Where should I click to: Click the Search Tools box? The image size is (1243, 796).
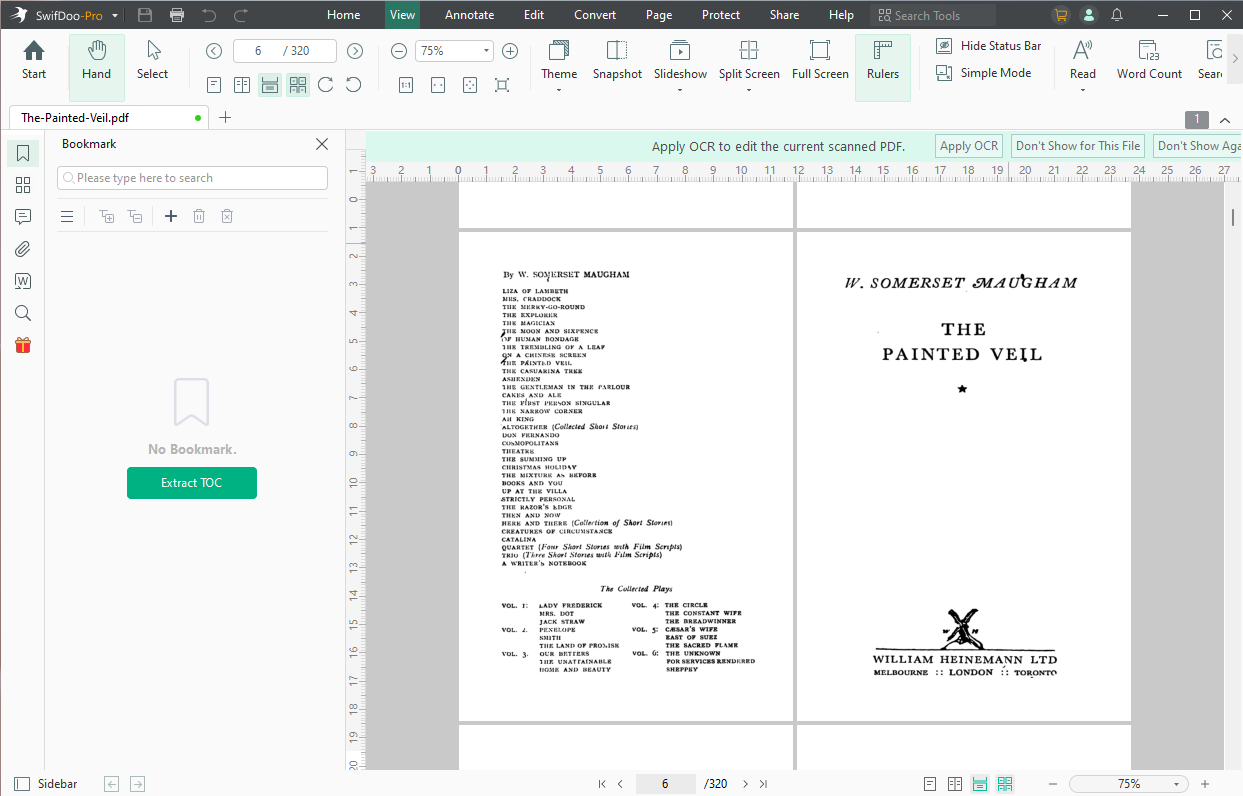click(933, 15)
